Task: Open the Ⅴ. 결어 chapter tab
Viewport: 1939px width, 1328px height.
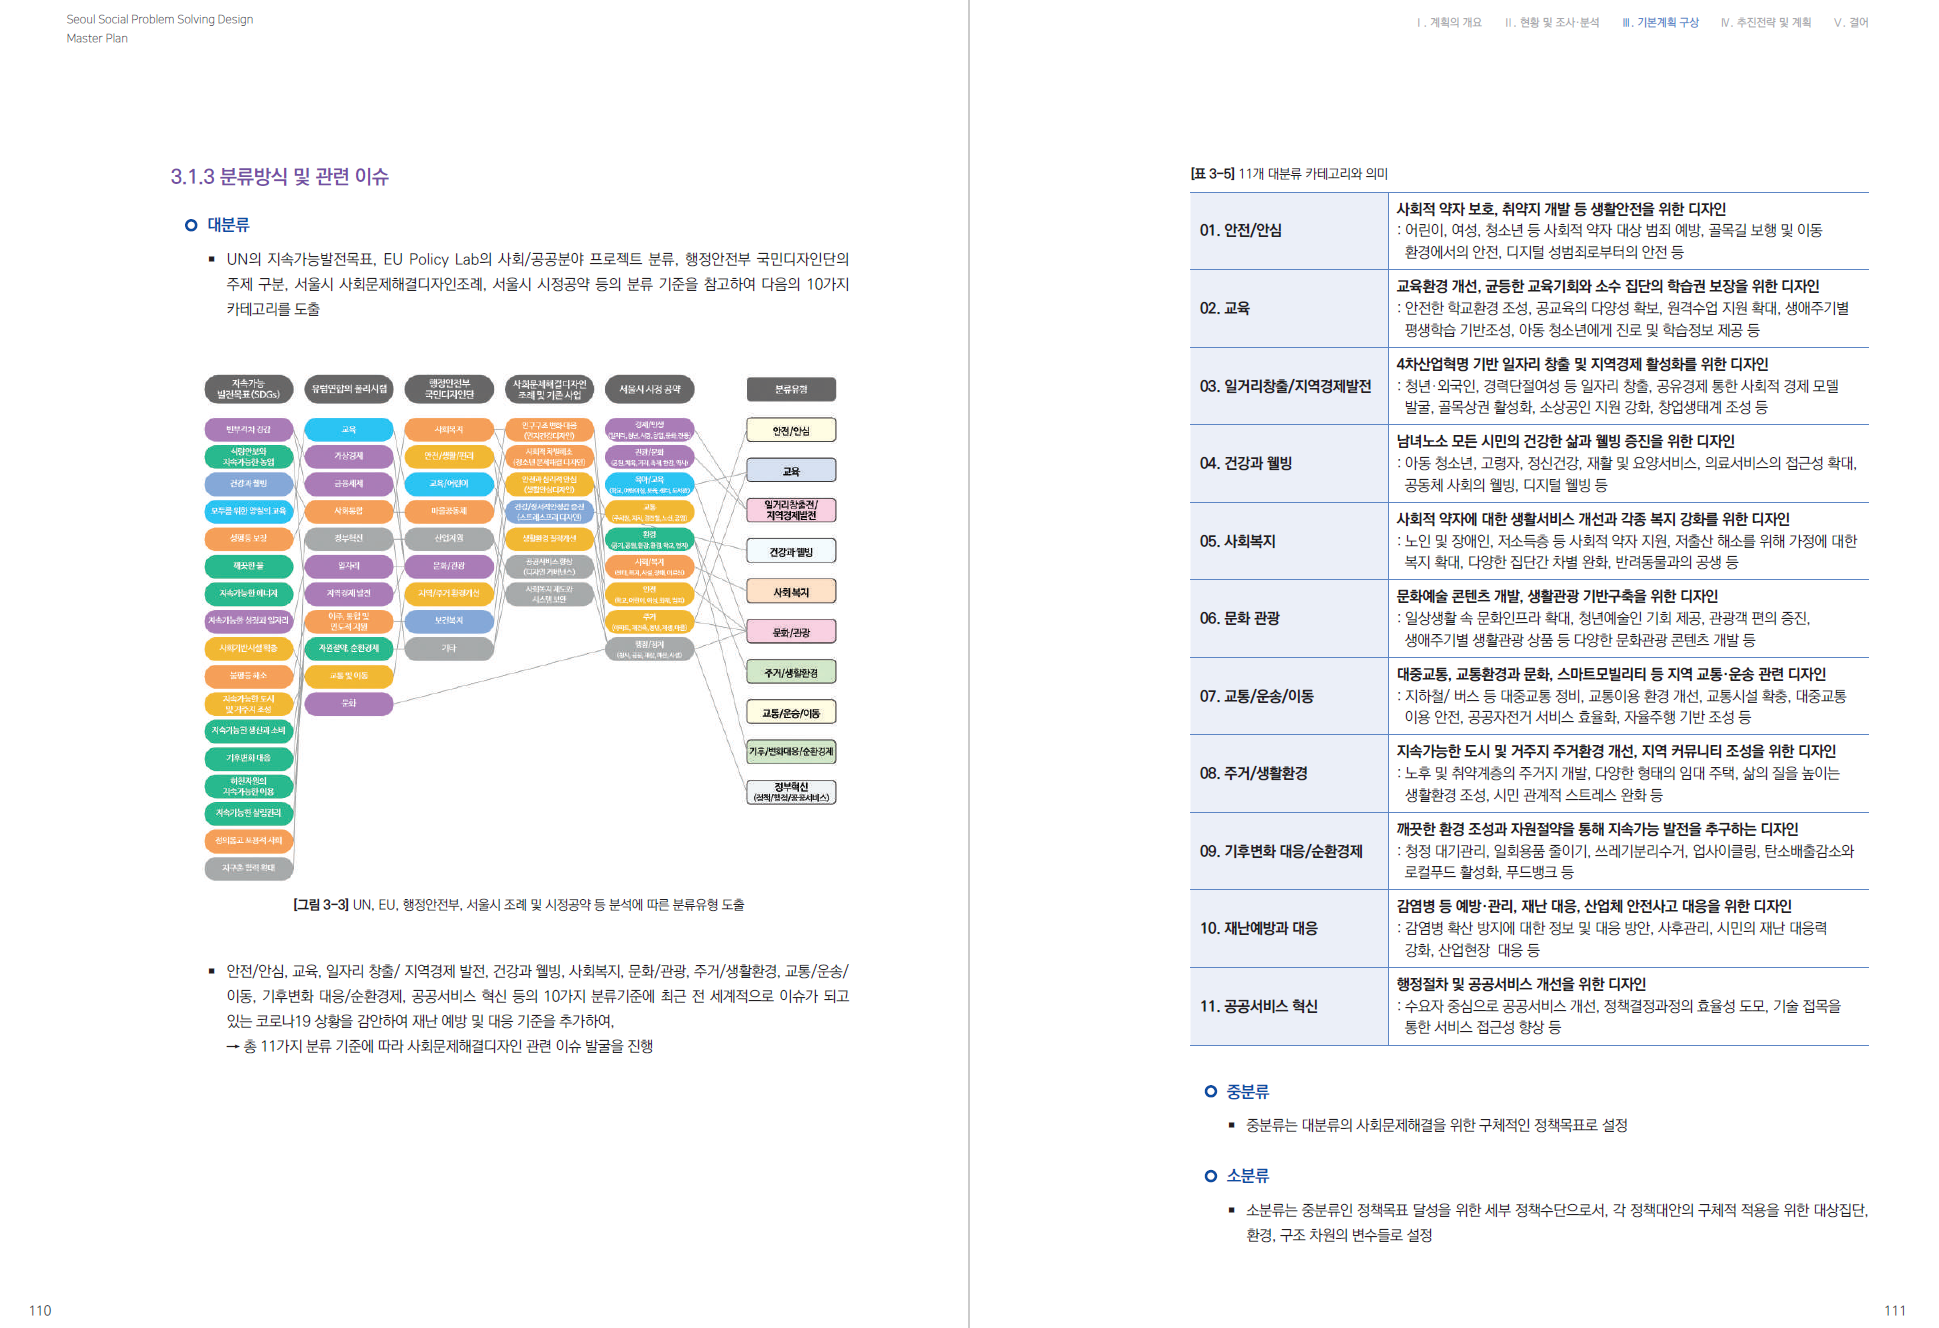Action: pos(1850,22)
